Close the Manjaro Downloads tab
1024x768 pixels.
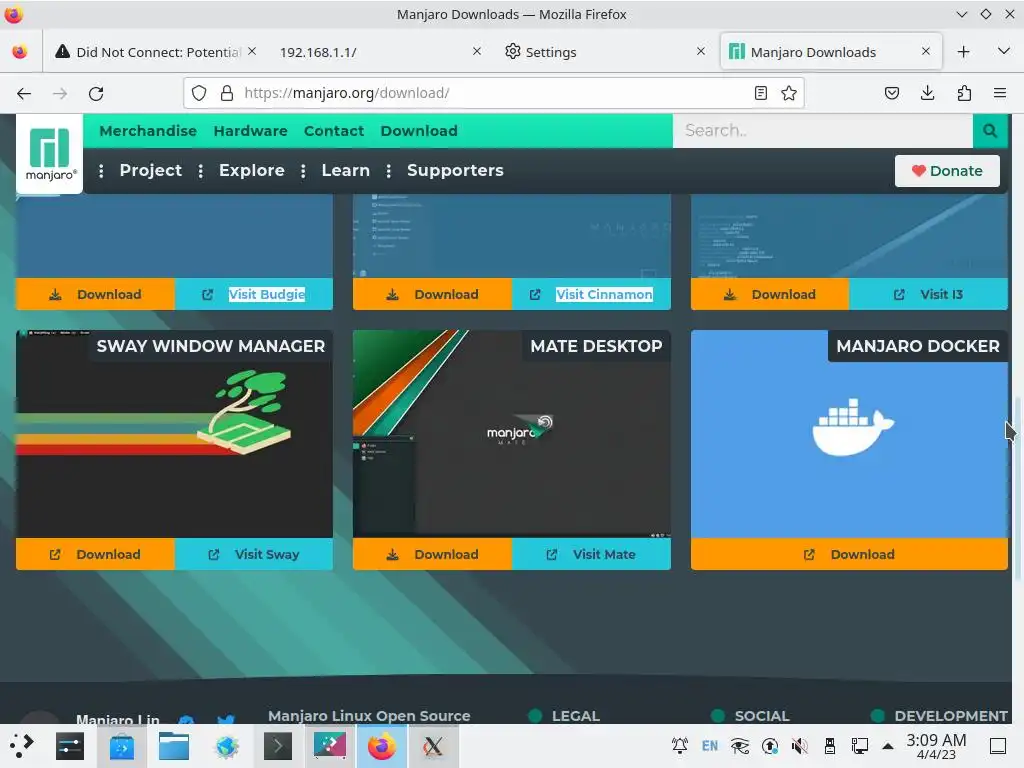tap(925, 51)
